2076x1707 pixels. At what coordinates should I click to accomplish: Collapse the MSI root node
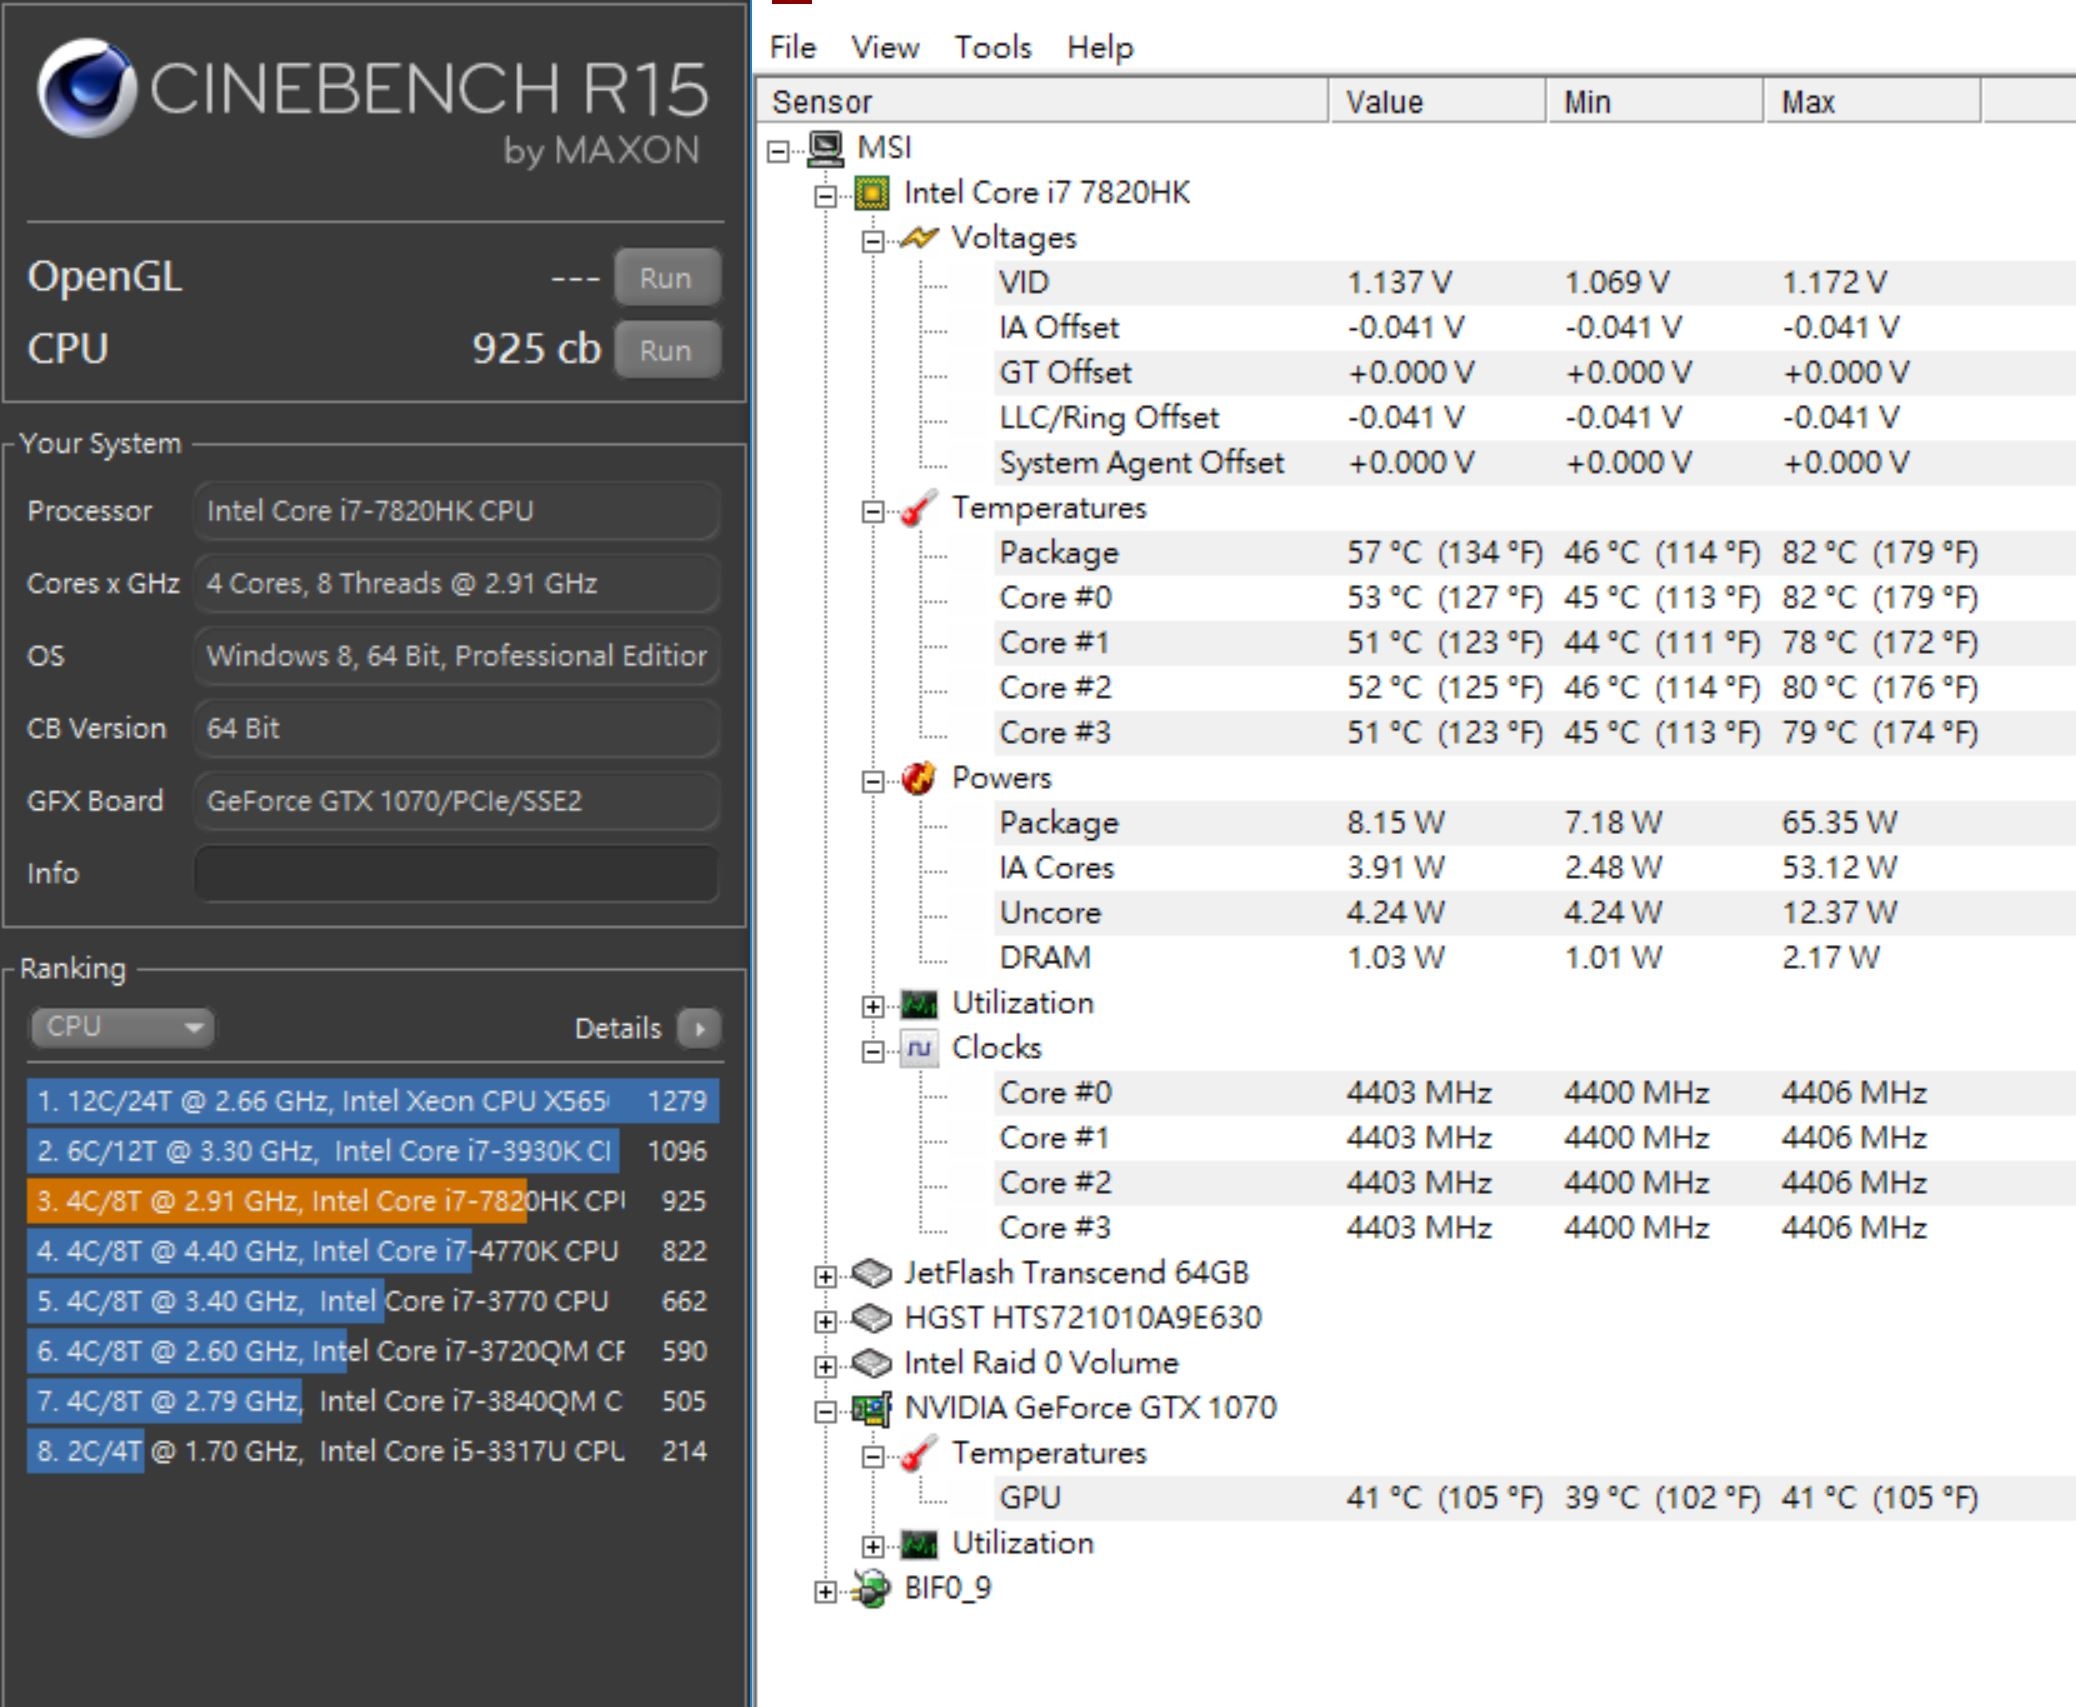coord(779,151)
